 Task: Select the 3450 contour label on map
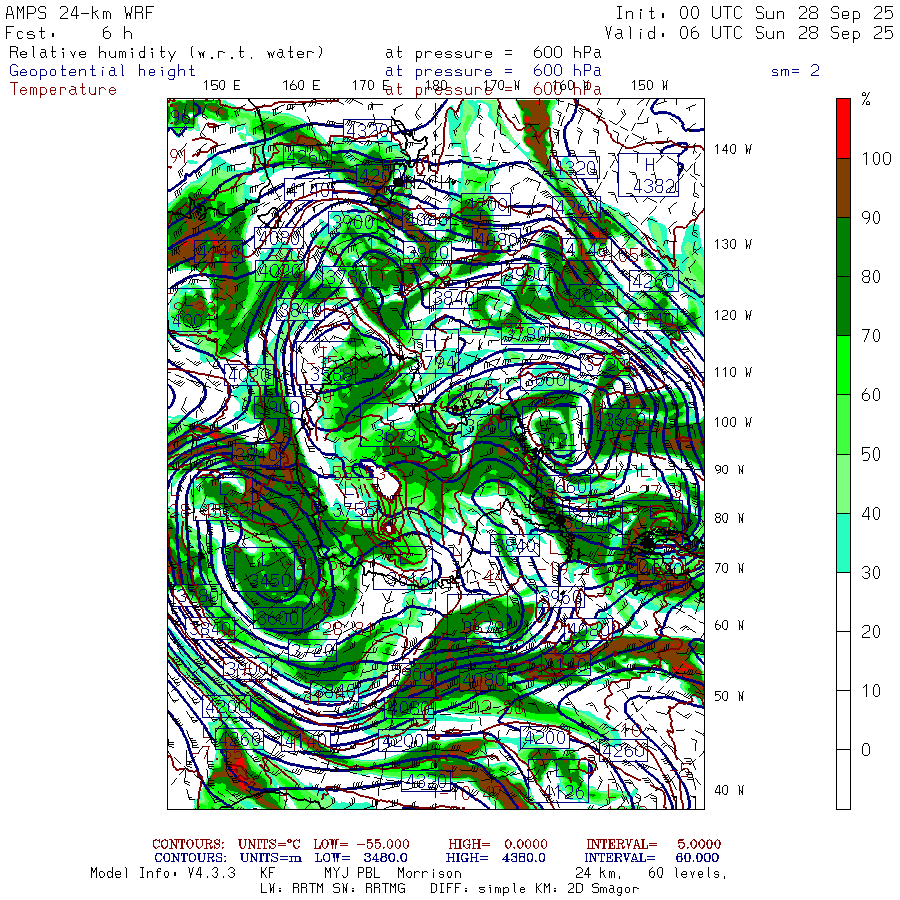pos(270,581)
